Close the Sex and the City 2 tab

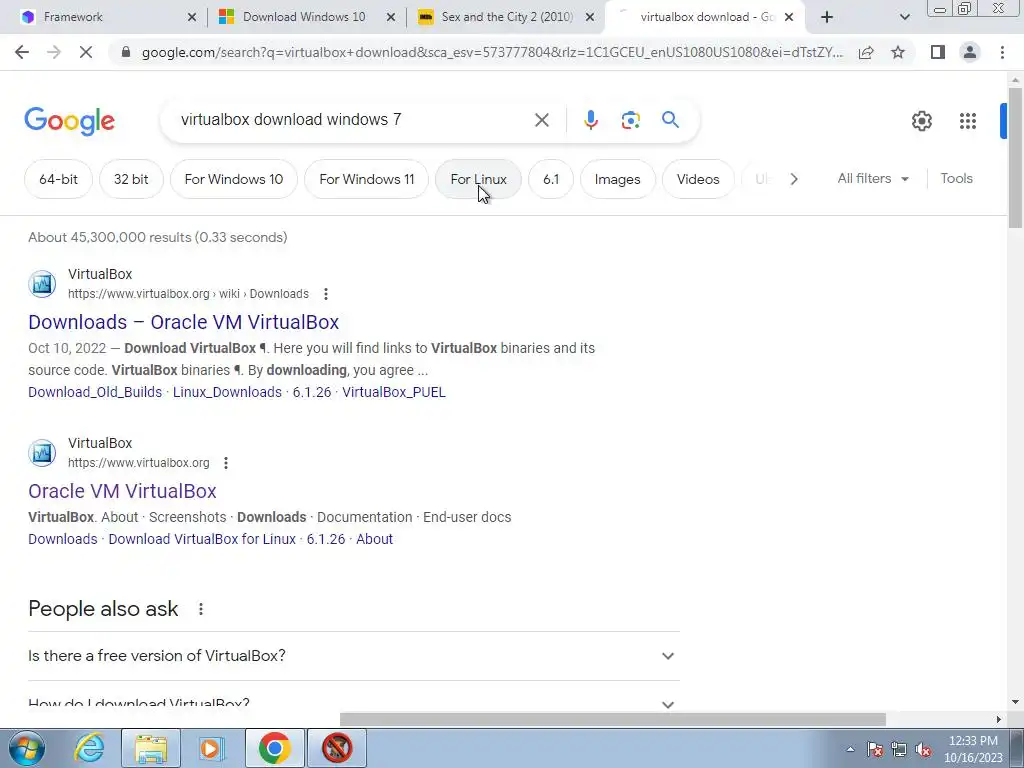point(590,18)
